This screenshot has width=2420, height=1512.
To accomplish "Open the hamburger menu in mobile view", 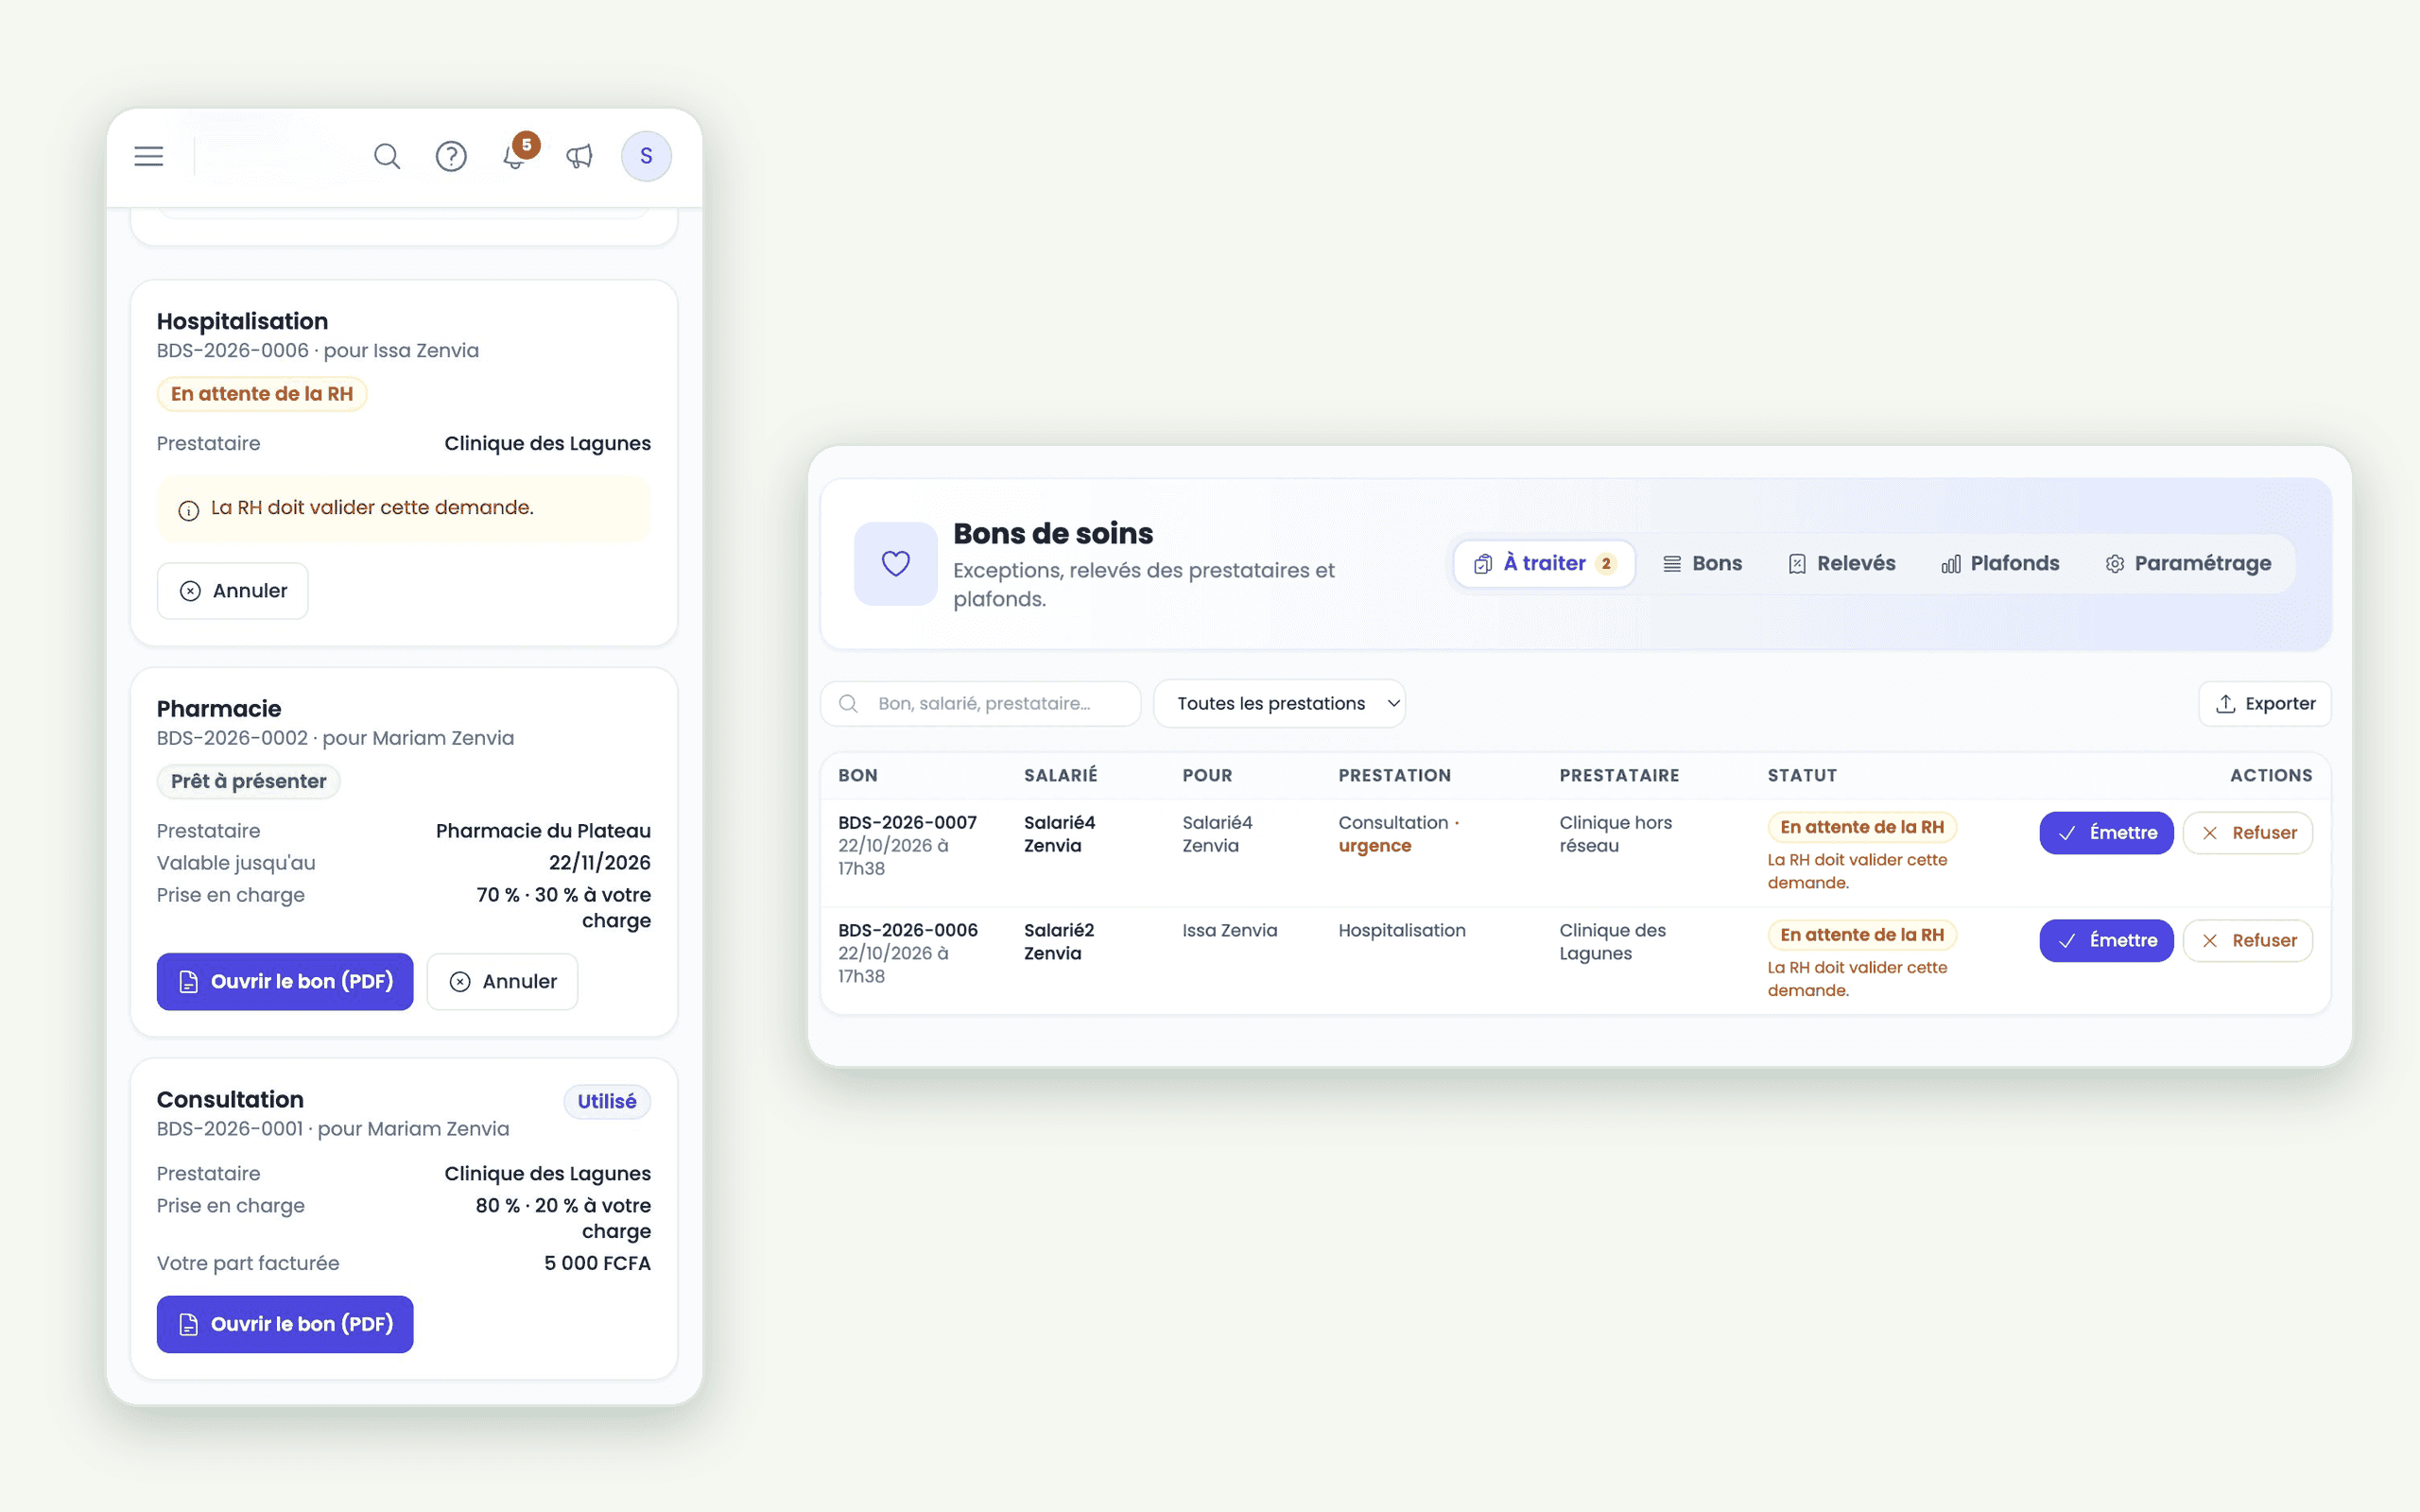I will coord(149,156).
